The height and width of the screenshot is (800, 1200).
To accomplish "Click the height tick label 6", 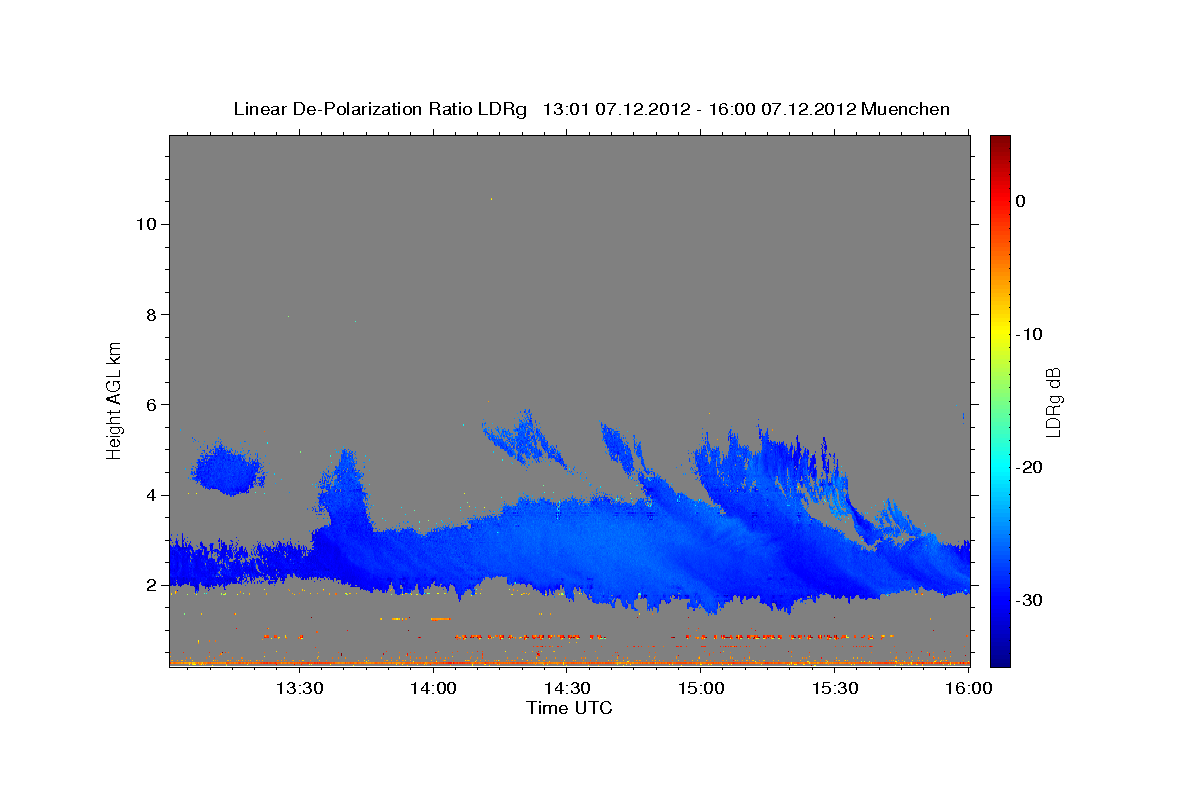I will pos(151,404).
